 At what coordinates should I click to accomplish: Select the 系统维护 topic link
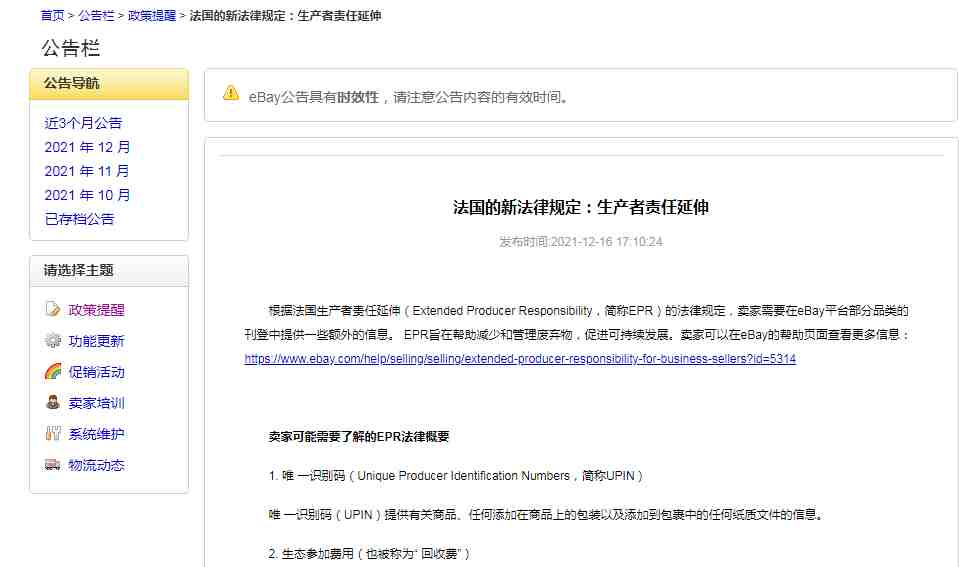pos(96,434)
